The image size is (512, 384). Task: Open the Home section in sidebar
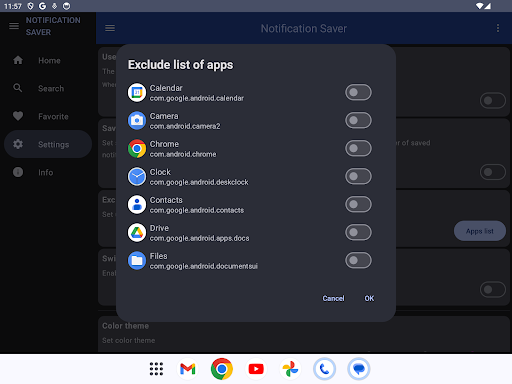pos(48,61)
